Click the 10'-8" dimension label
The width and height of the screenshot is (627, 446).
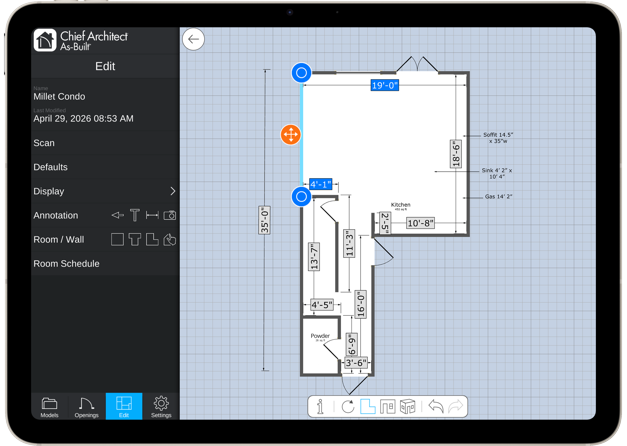(420, 223)
